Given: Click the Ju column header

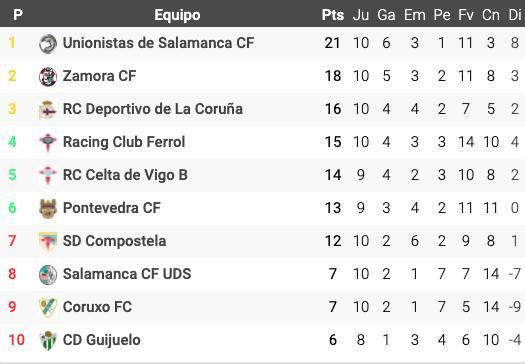Looking at the screenshot, I should tap(361, 15).
